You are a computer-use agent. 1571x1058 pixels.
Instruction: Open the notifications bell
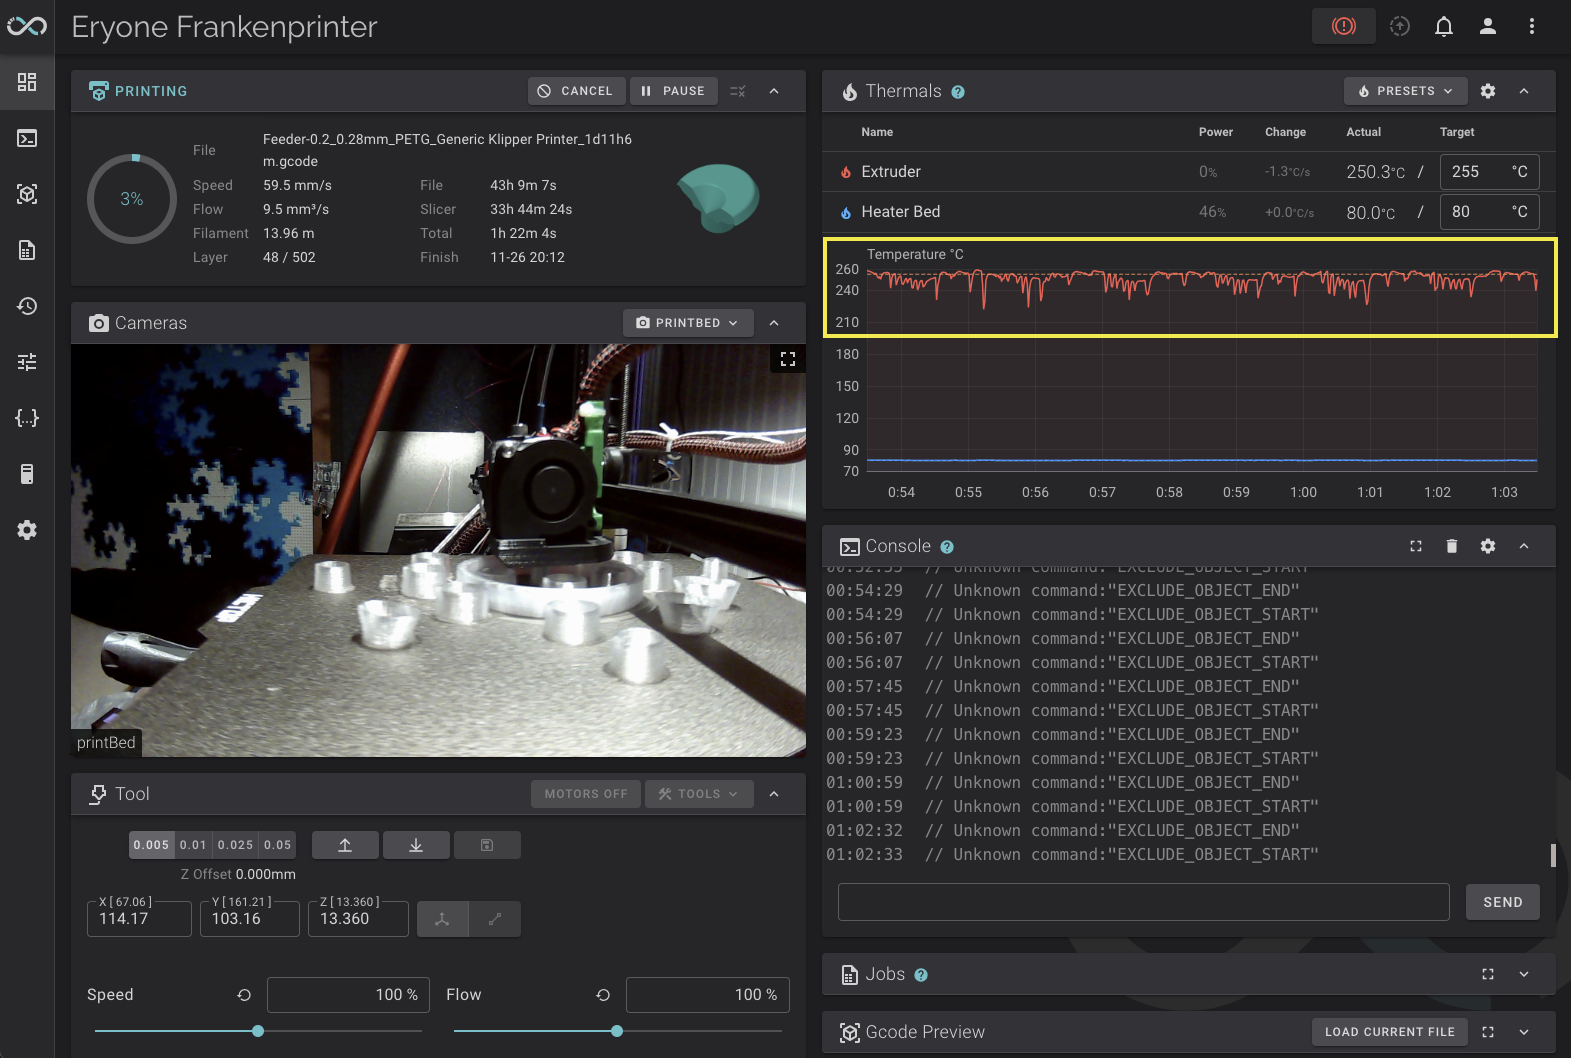pyautogui.click(x=1444, y=26)
